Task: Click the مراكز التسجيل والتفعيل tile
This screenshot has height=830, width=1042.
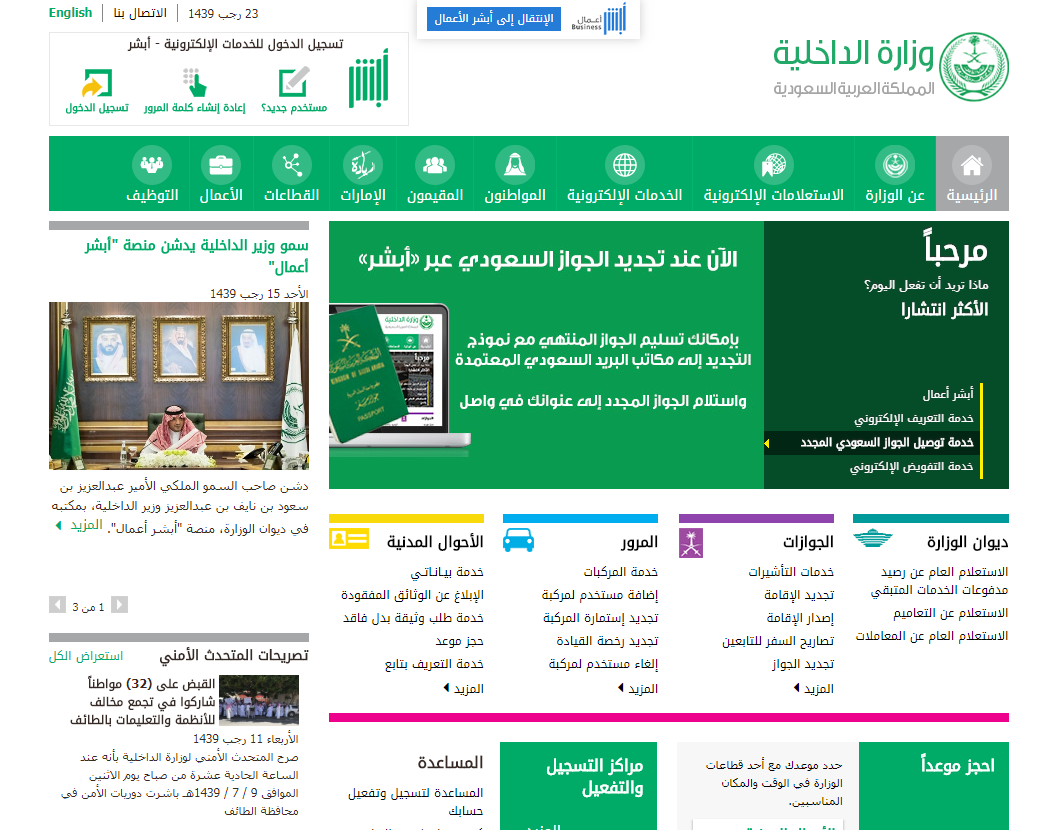Action: (578, 785)
